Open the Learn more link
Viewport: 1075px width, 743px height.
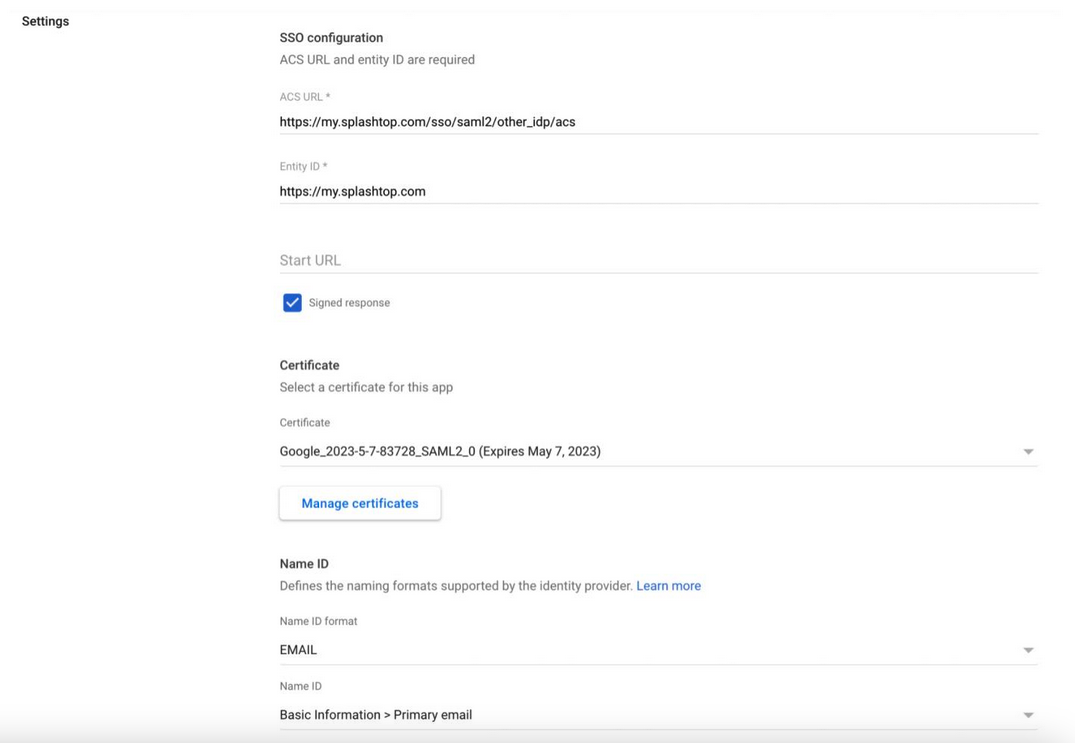pyautogui.click(x=668, y=586)
